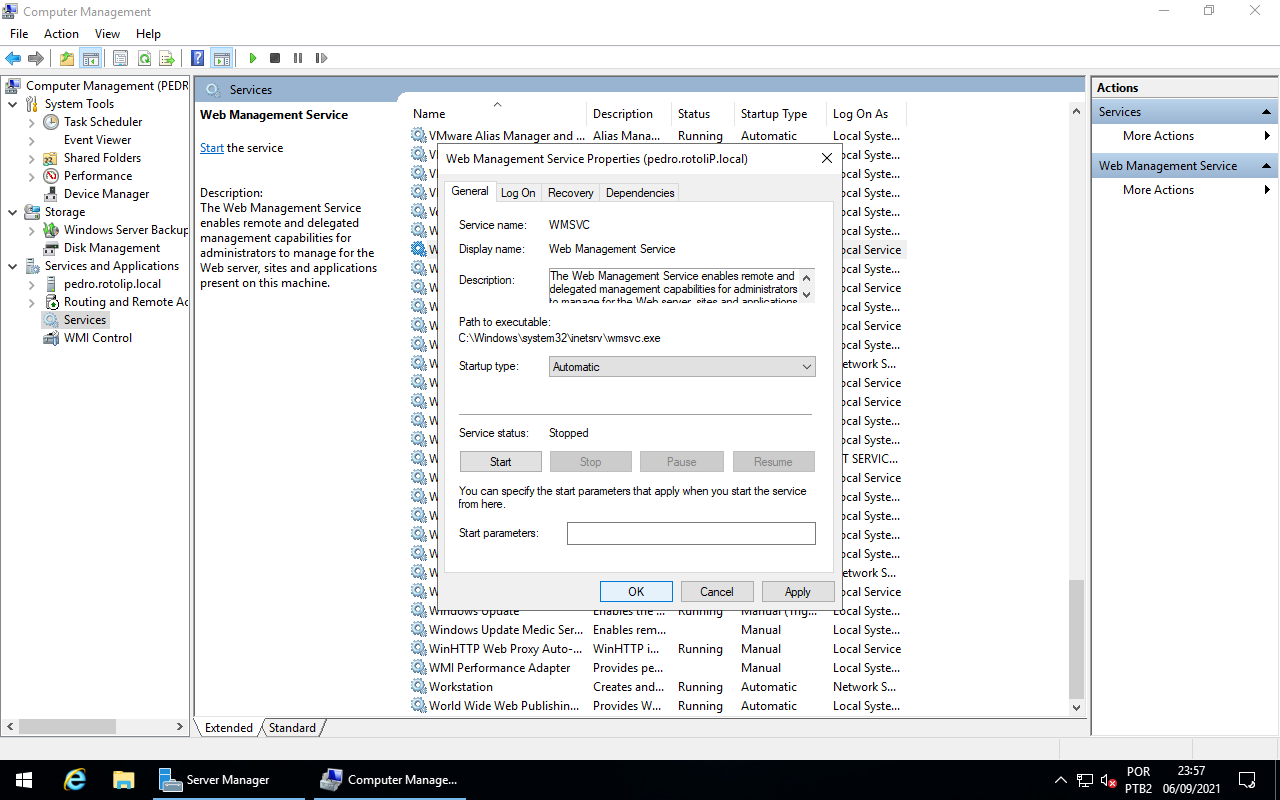Click the Start button in dialog
1280x800 pixels.
pos(500,462)
